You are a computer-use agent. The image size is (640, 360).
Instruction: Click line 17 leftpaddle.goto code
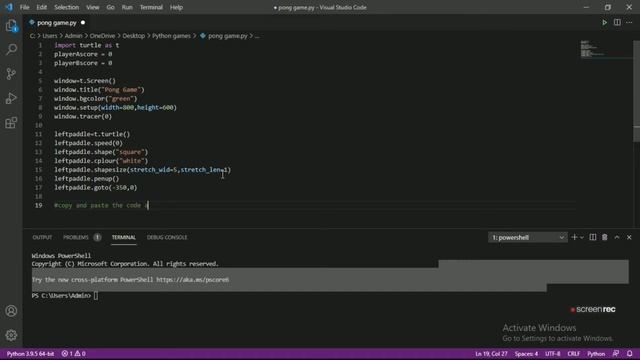click(x=96, y=188)
